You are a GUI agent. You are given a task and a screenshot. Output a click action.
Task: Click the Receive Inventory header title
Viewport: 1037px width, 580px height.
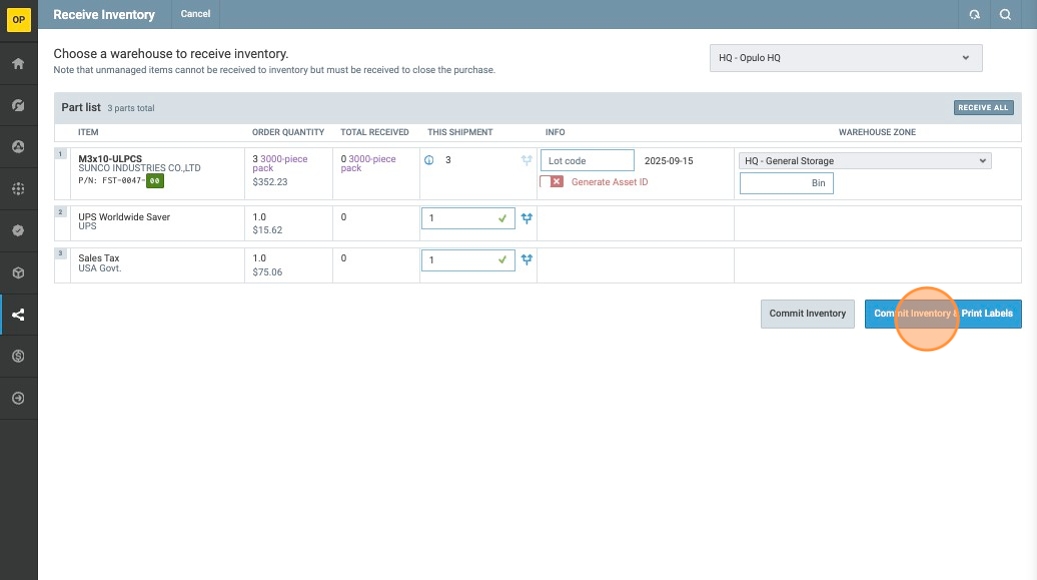pos(104,15)
